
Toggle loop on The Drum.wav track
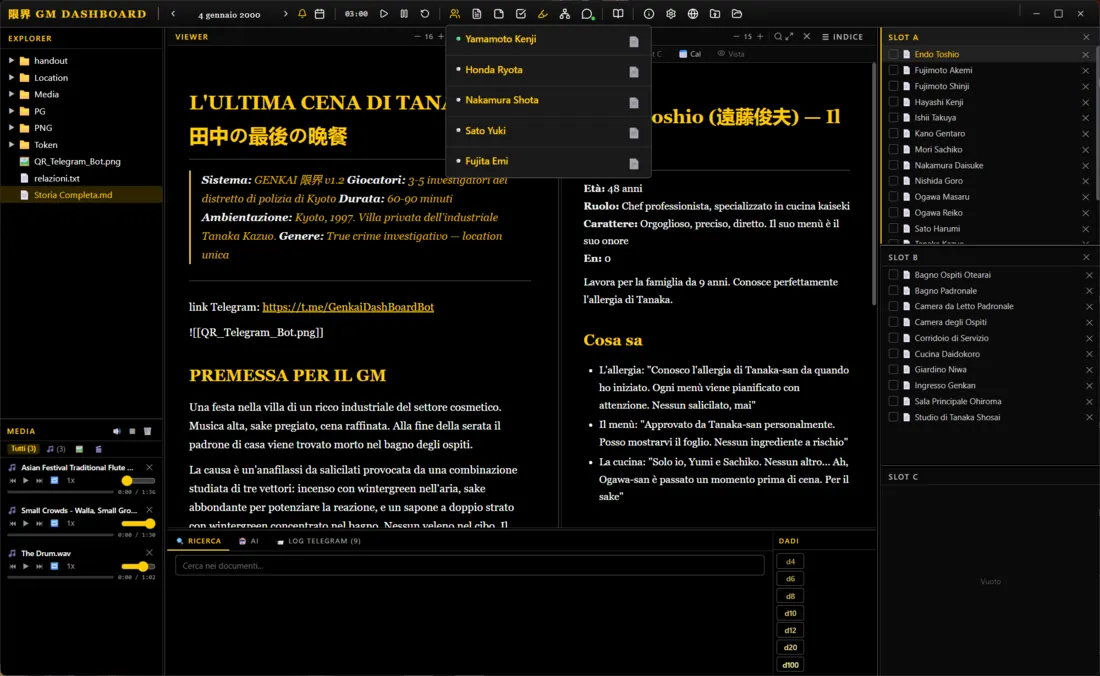55,566
